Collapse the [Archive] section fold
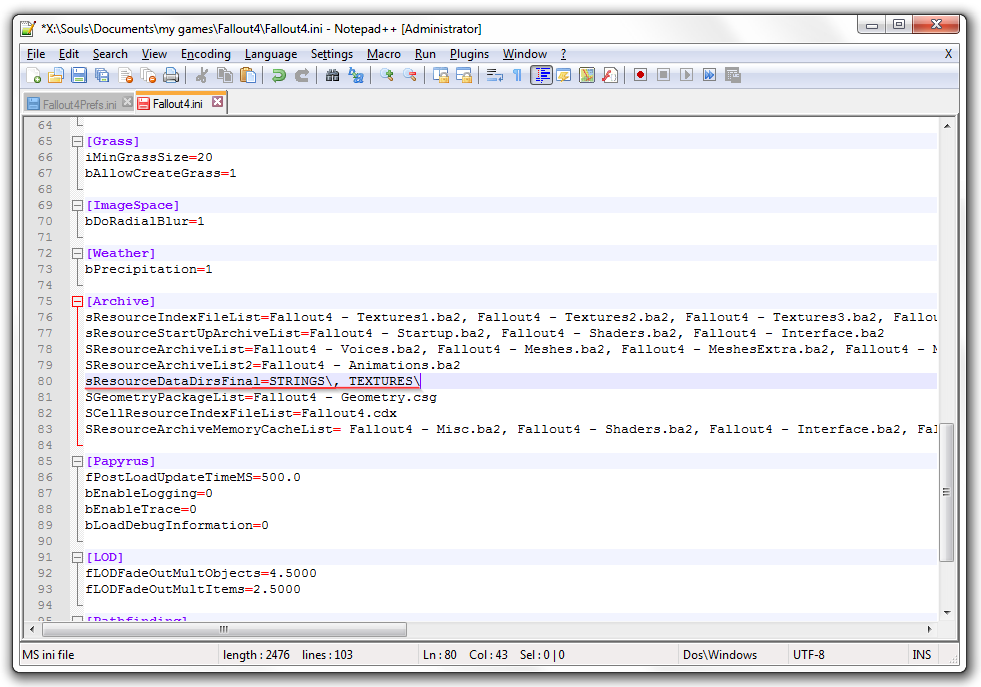Screen dimensions: 981x687 tap(78, 302)
